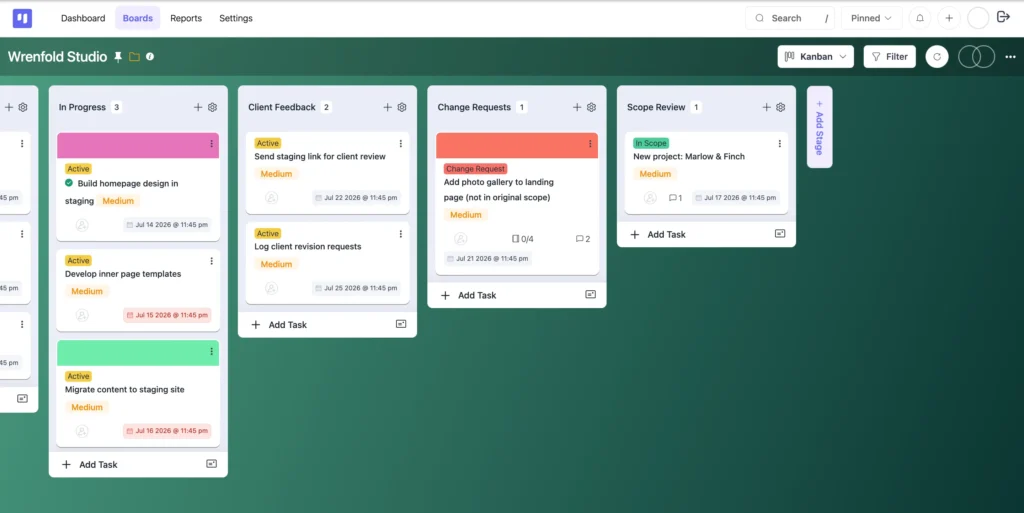The height and width of the screenshot is (513, 1024).
Task: Click template icon in Scope Review footer
Action: [x=780, y=234]
